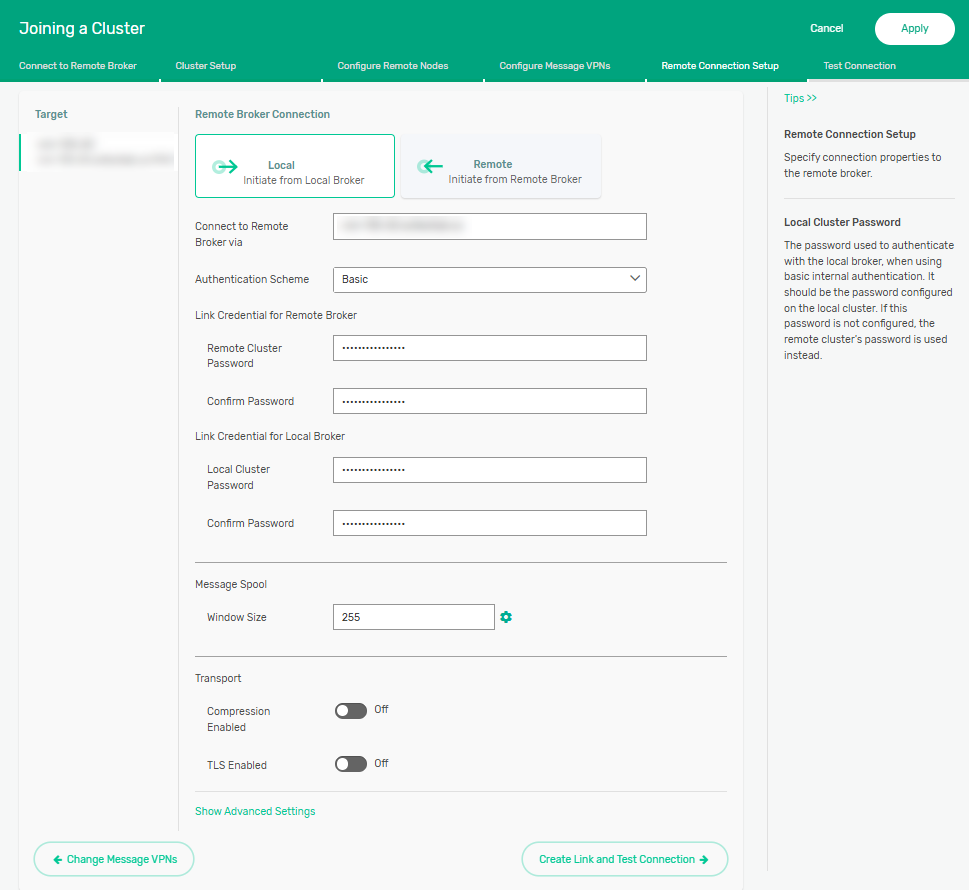This screenshot has height=890, width=969.
Task: Expand Show Advanced Settings
Action: click(x=255, y=811)
